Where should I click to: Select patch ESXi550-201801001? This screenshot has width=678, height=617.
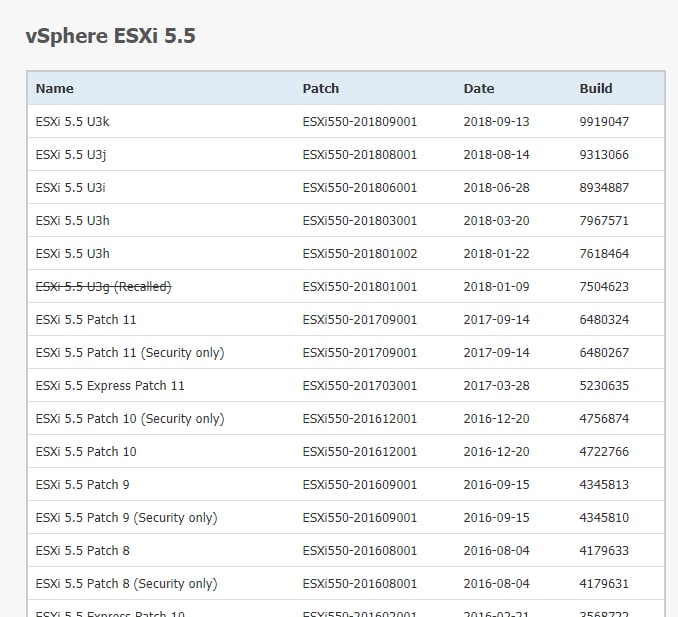360,287
